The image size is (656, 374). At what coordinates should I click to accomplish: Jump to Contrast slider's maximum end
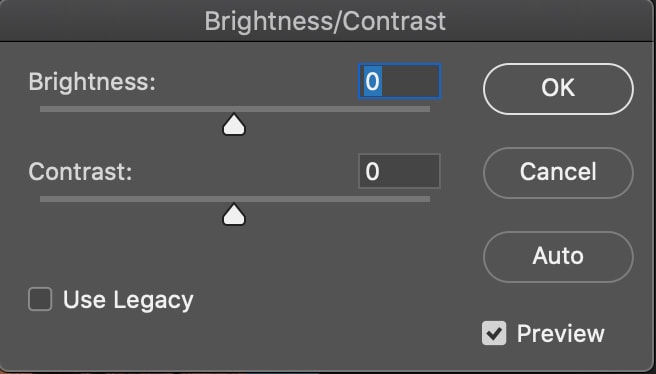[428, 199]
